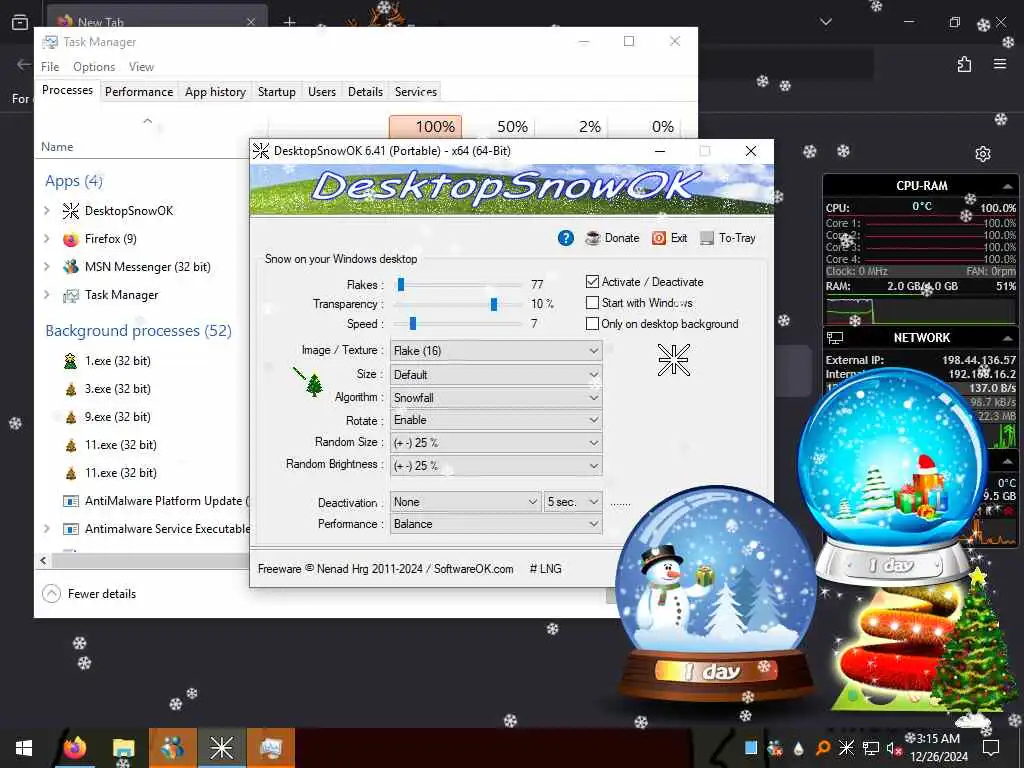The width and height of the screenshot is (1024, 768).
Task: Click the network tray icon in the taskbar
Action: (x=871, y=748)
